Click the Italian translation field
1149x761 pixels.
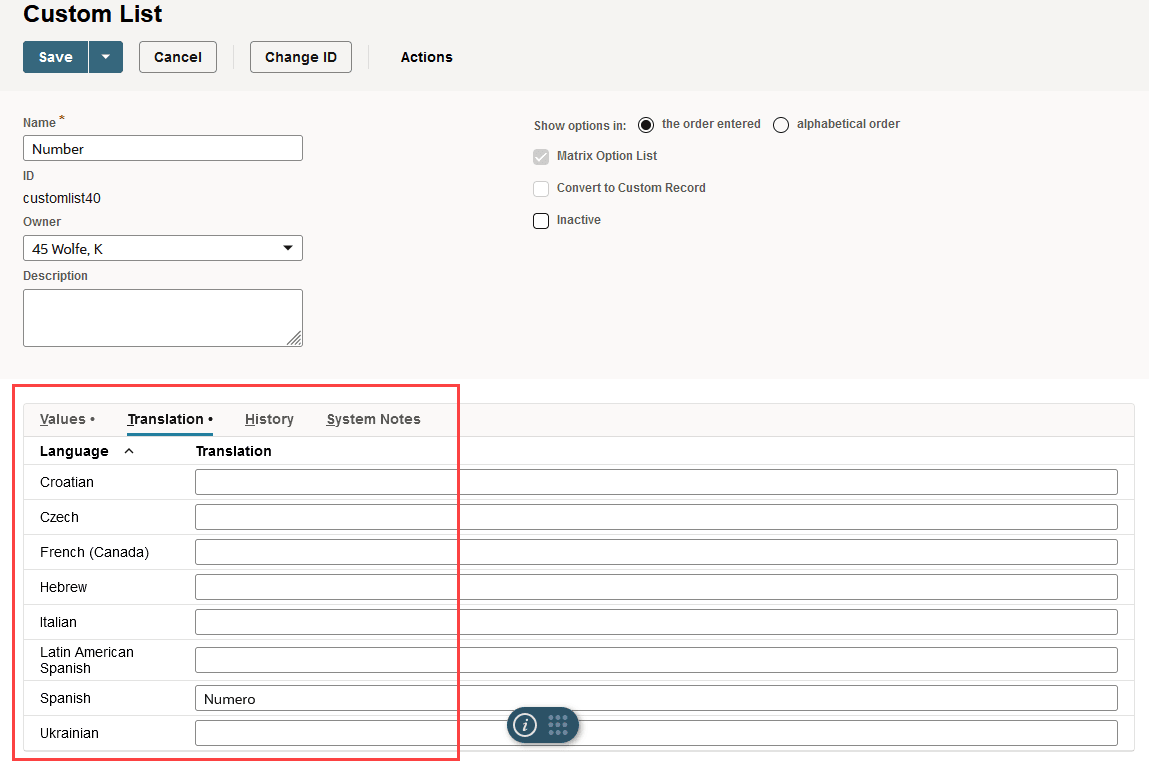pyautogui.click(x=656, y=623)
